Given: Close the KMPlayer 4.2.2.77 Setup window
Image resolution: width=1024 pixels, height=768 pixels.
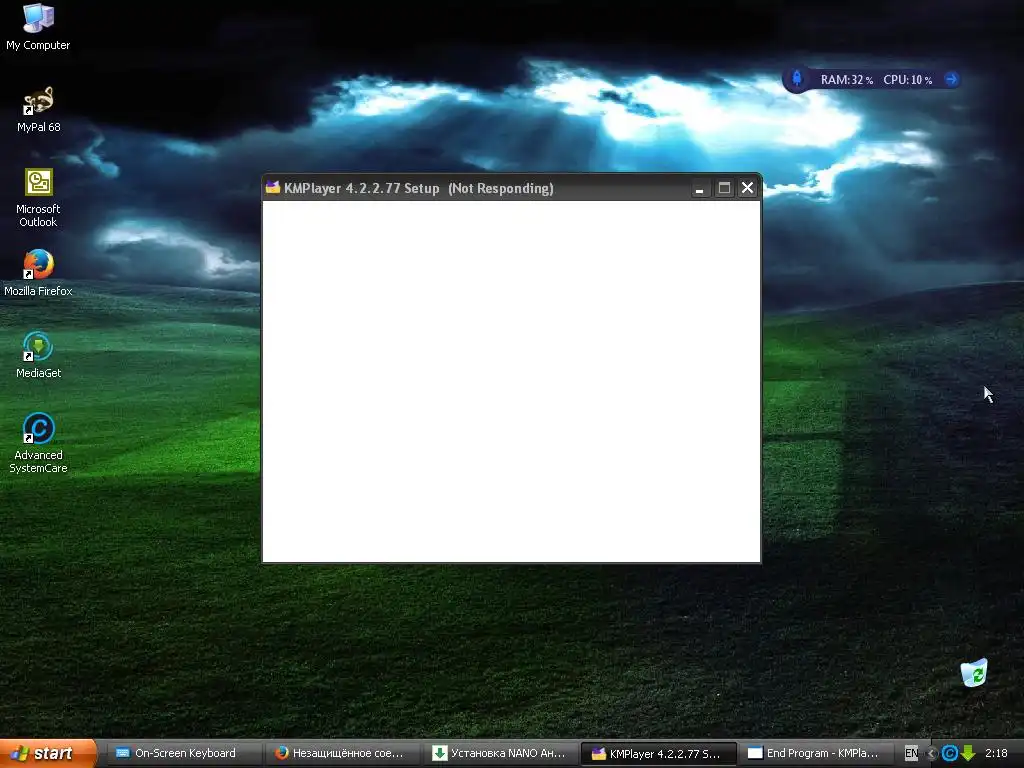Looking at the screenshot, I should point(747,188).
